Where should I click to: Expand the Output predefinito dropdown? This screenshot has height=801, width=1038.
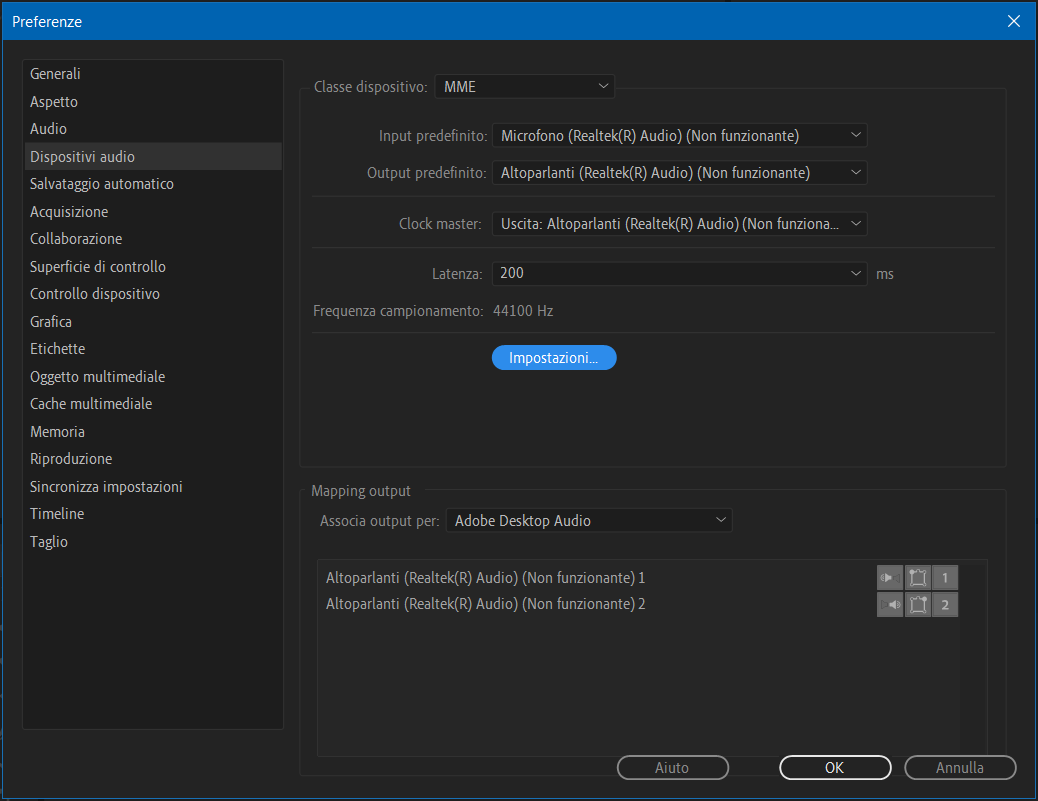tap(679, 173)
